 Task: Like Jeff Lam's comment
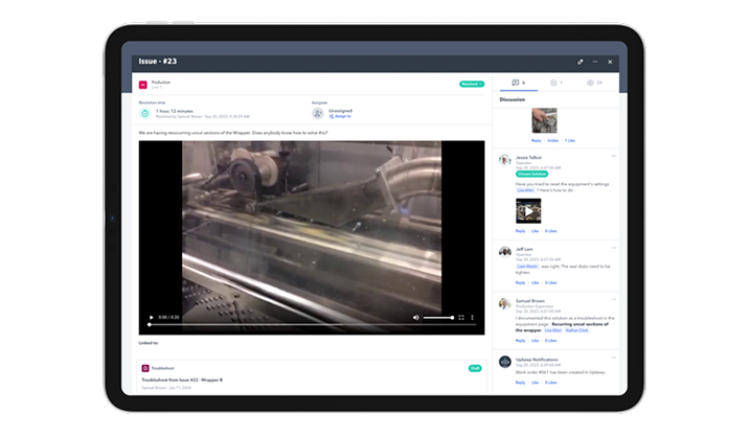coord(535,283)
